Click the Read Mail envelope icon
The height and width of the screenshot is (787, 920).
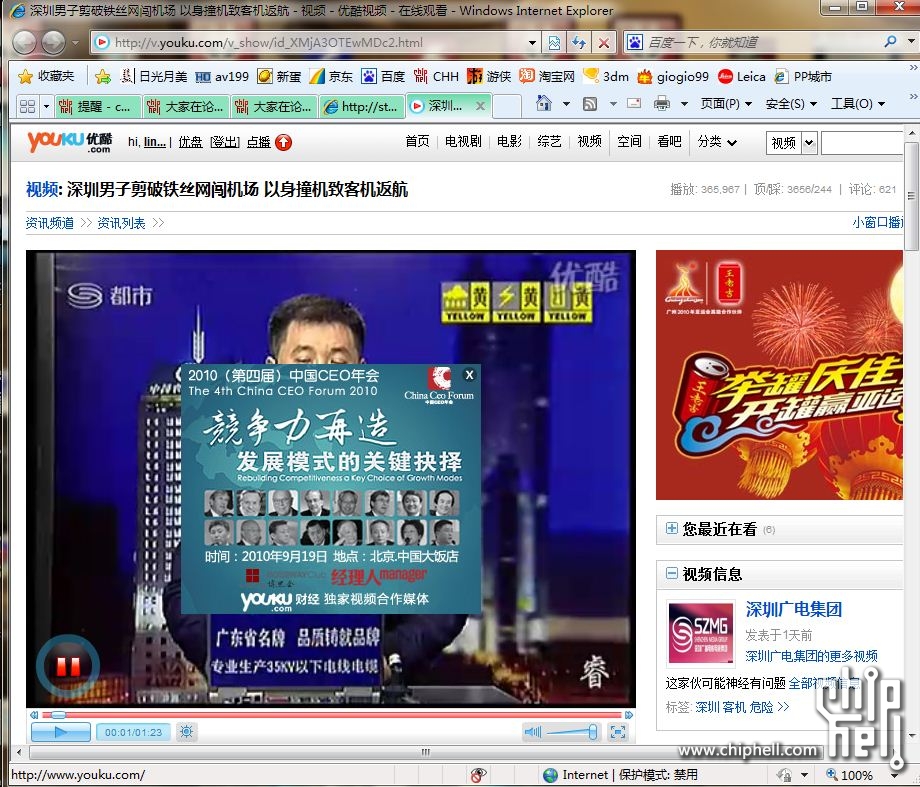point(634,103)
